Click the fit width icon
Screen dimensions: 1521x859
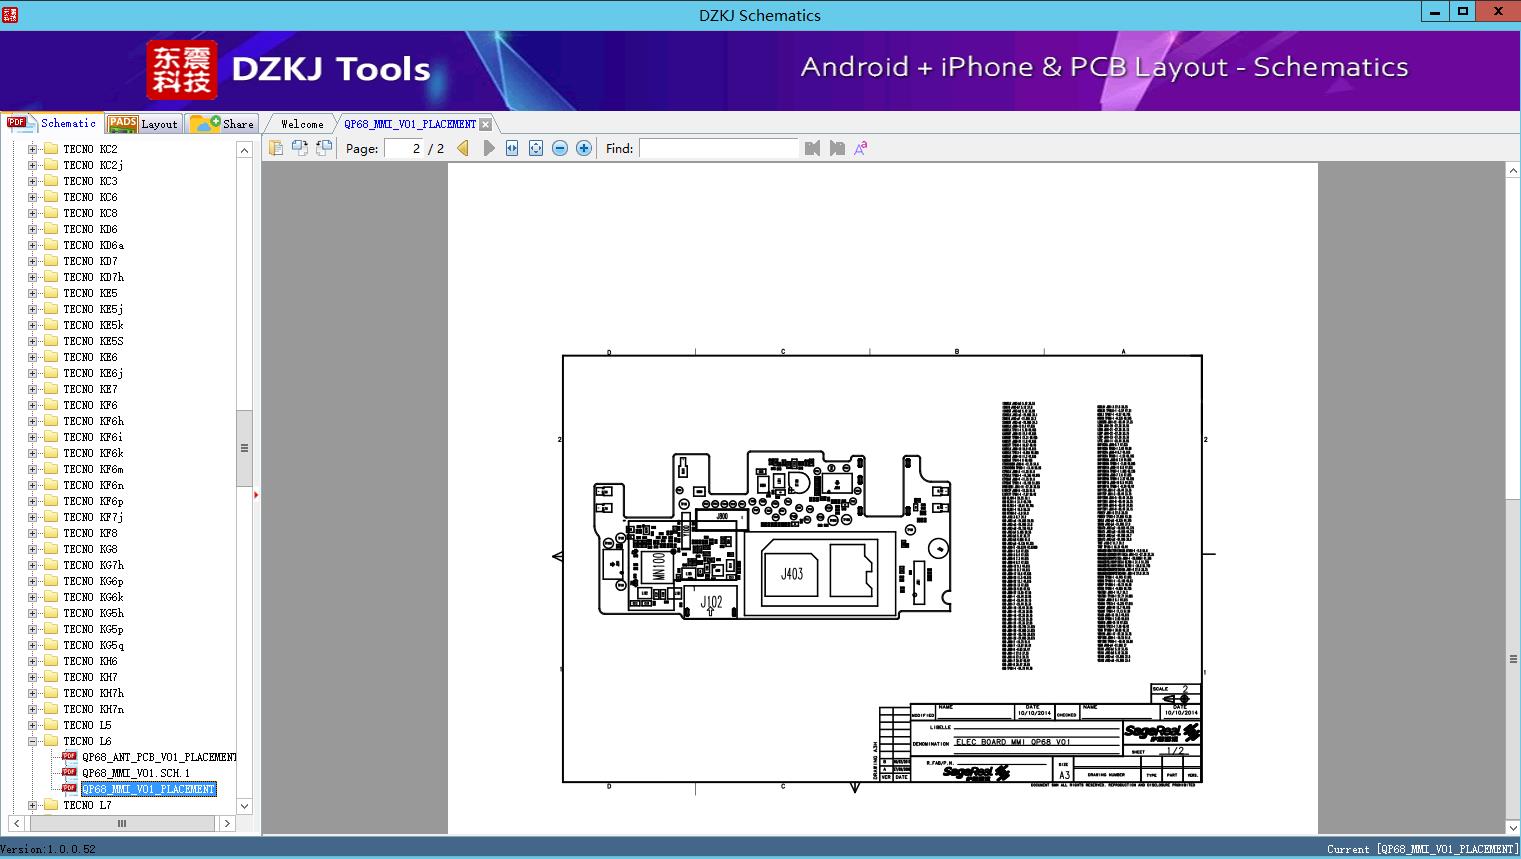pos(512,148)
